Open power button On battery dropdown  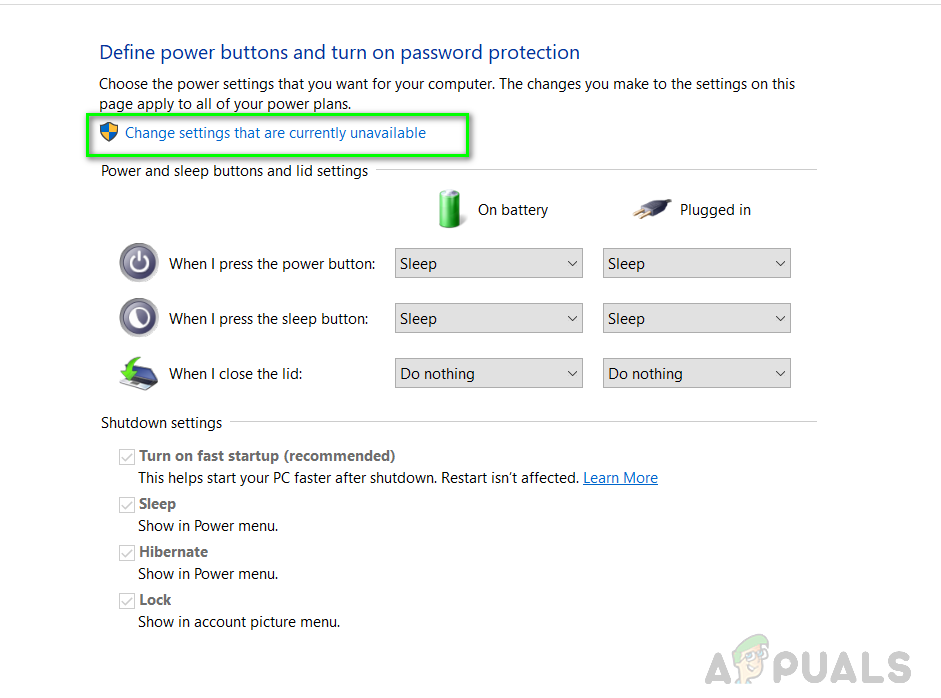click(x=489, y=264)
